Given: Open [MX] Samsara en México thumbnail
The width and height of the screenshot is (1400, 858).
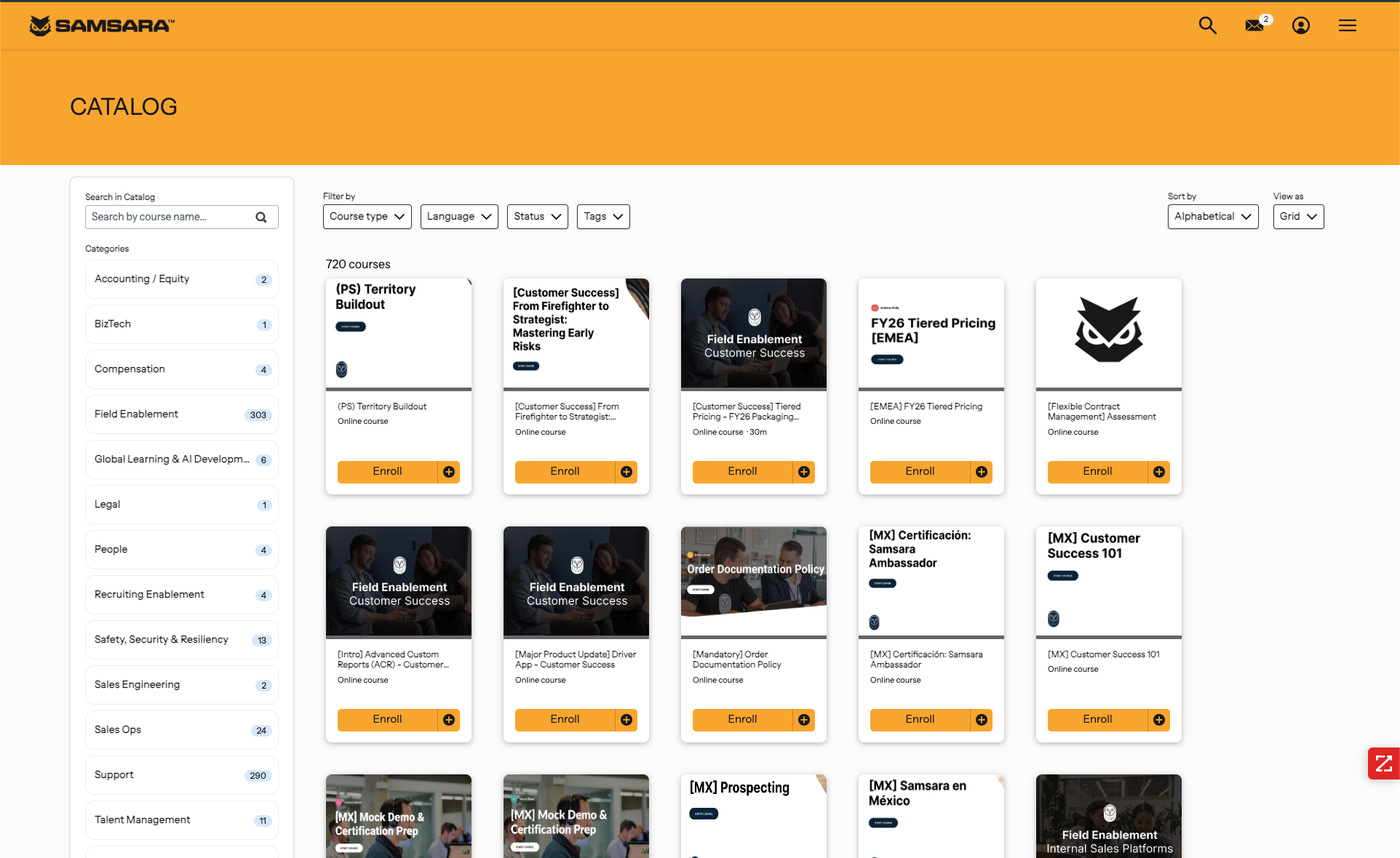Looking at the screenshot, I should click(x=931, y=816).
